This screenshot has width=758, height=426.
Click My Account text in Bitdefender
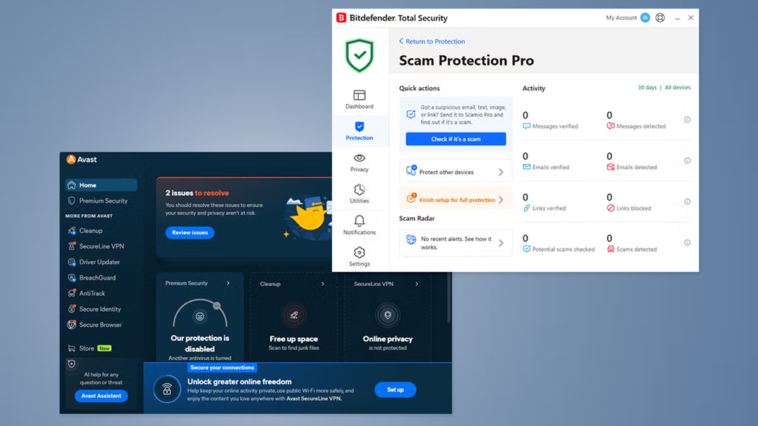(x=621, y=18)
